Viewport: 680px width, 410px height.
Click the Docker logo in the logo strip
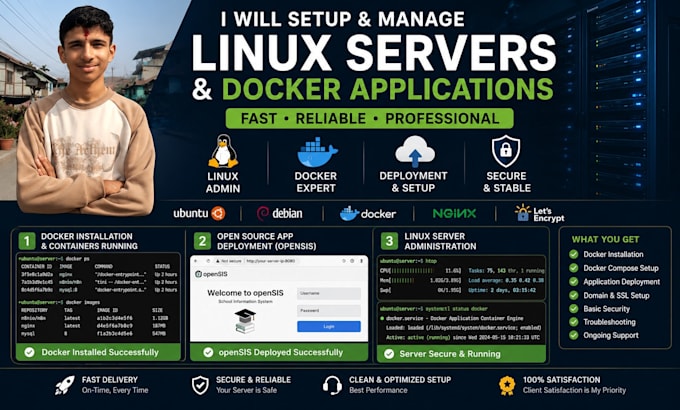pyautogui.click(x=367, y=213)
